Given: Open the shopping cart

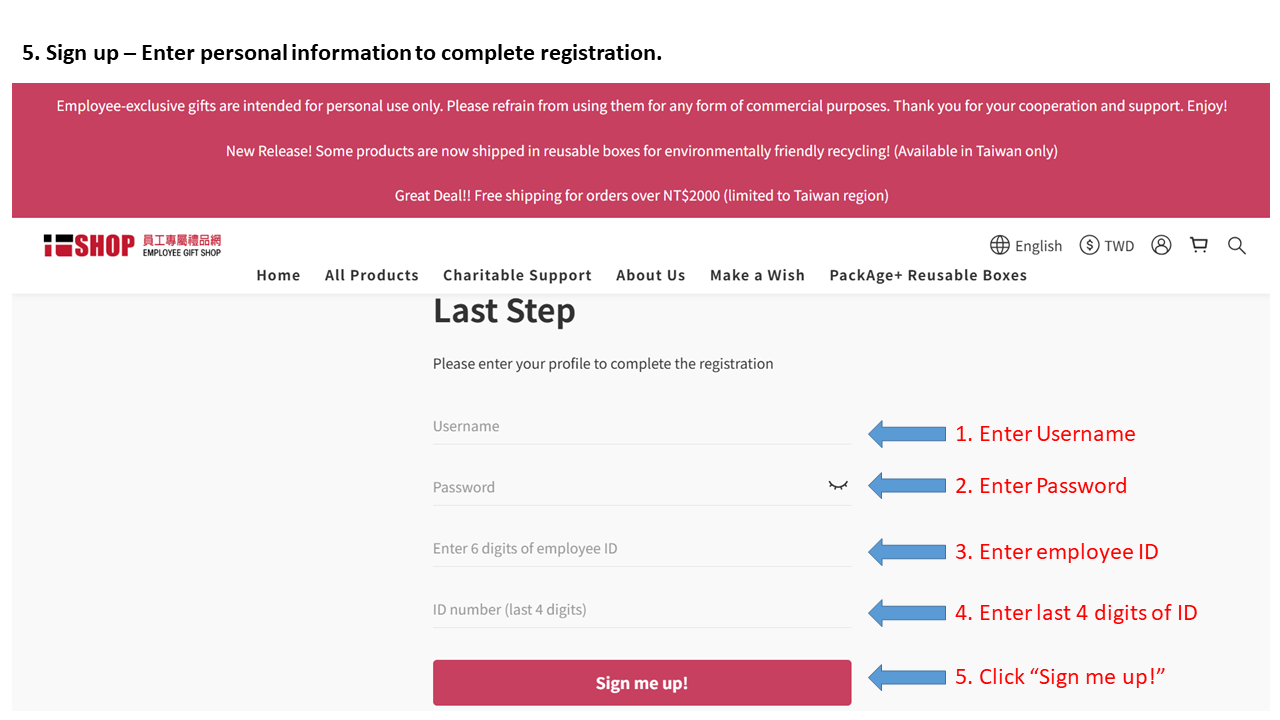Looking at the screenshot, I should (x=1199, y=245).
